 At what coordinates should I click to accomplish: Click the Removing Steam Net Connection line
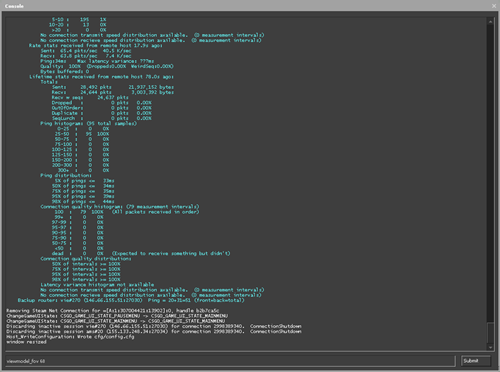pyautogui.click(x=113, y=310)
